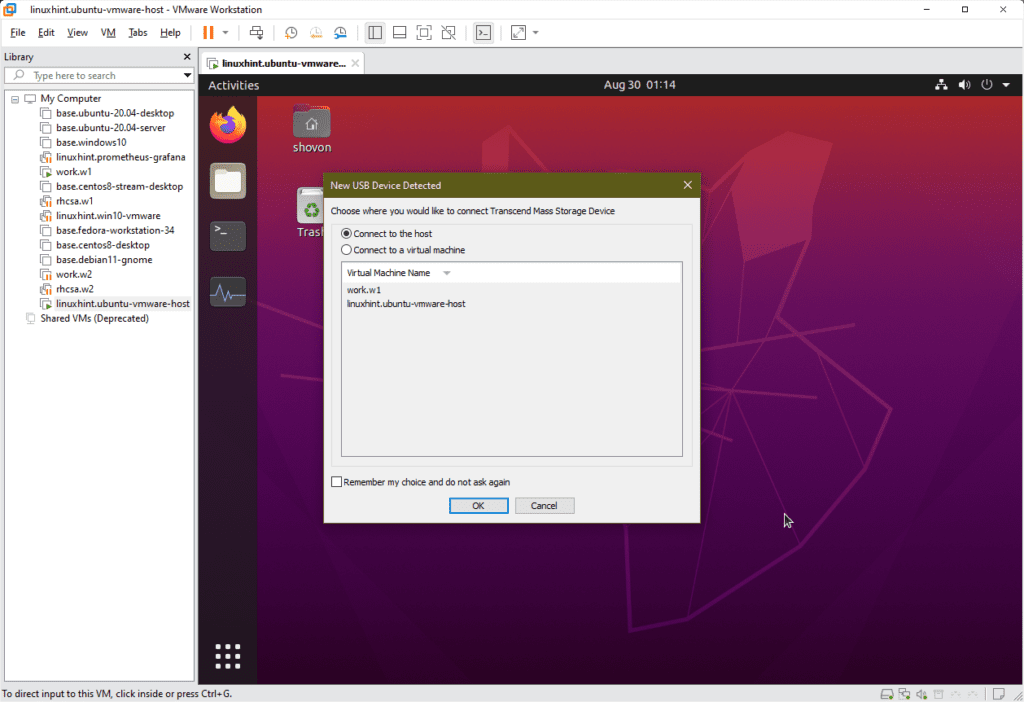This screenshot has height=702, width=1024.
Task: Click the sound device status icon
Action: (921, 693)
